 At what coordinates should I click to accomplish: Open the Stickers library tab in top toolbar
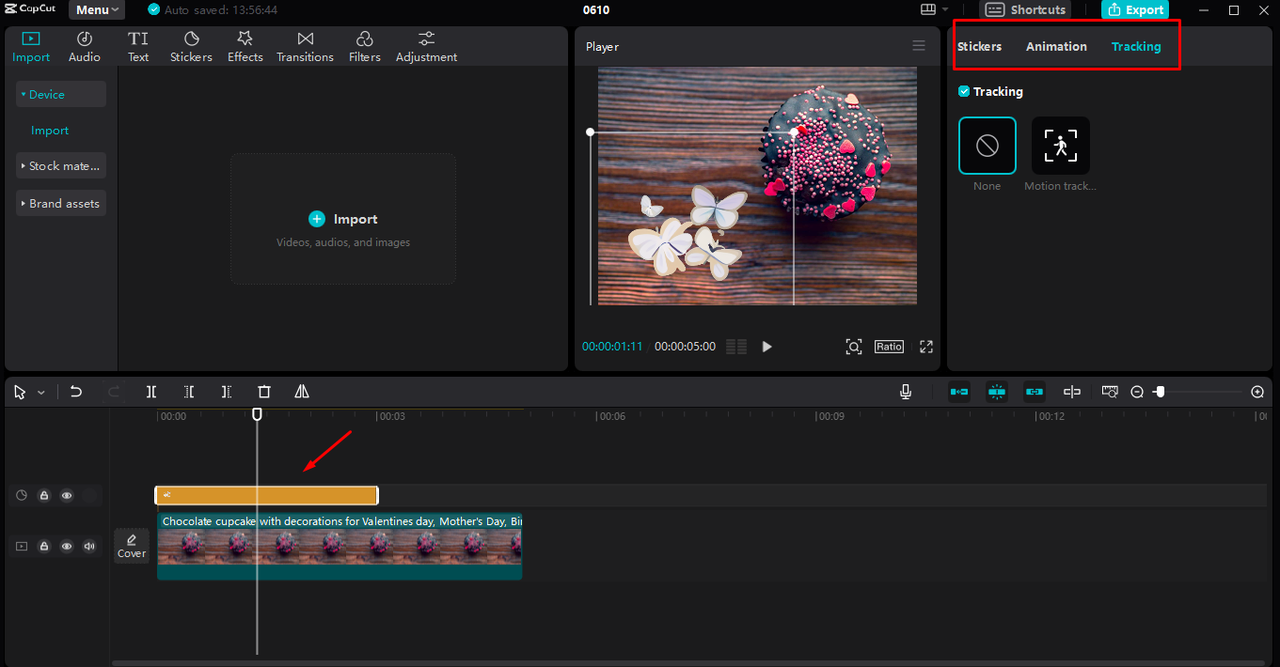[191, 47]
